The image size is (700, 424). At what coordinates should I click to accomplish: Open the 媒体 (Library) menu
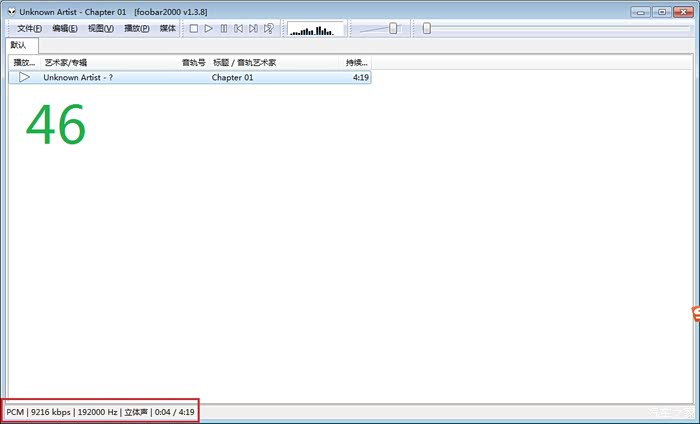point(168,28)
